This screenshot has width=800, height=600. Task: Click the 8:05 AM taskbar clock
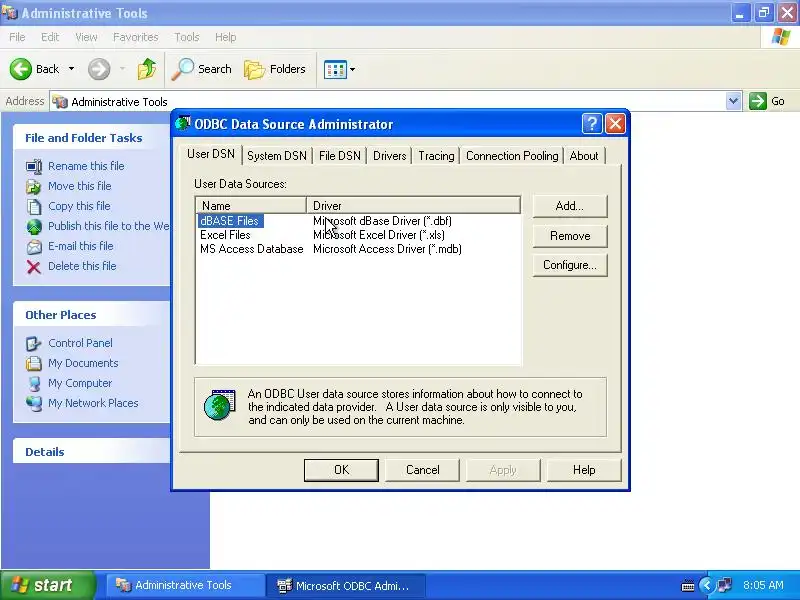tap(763, 585)
